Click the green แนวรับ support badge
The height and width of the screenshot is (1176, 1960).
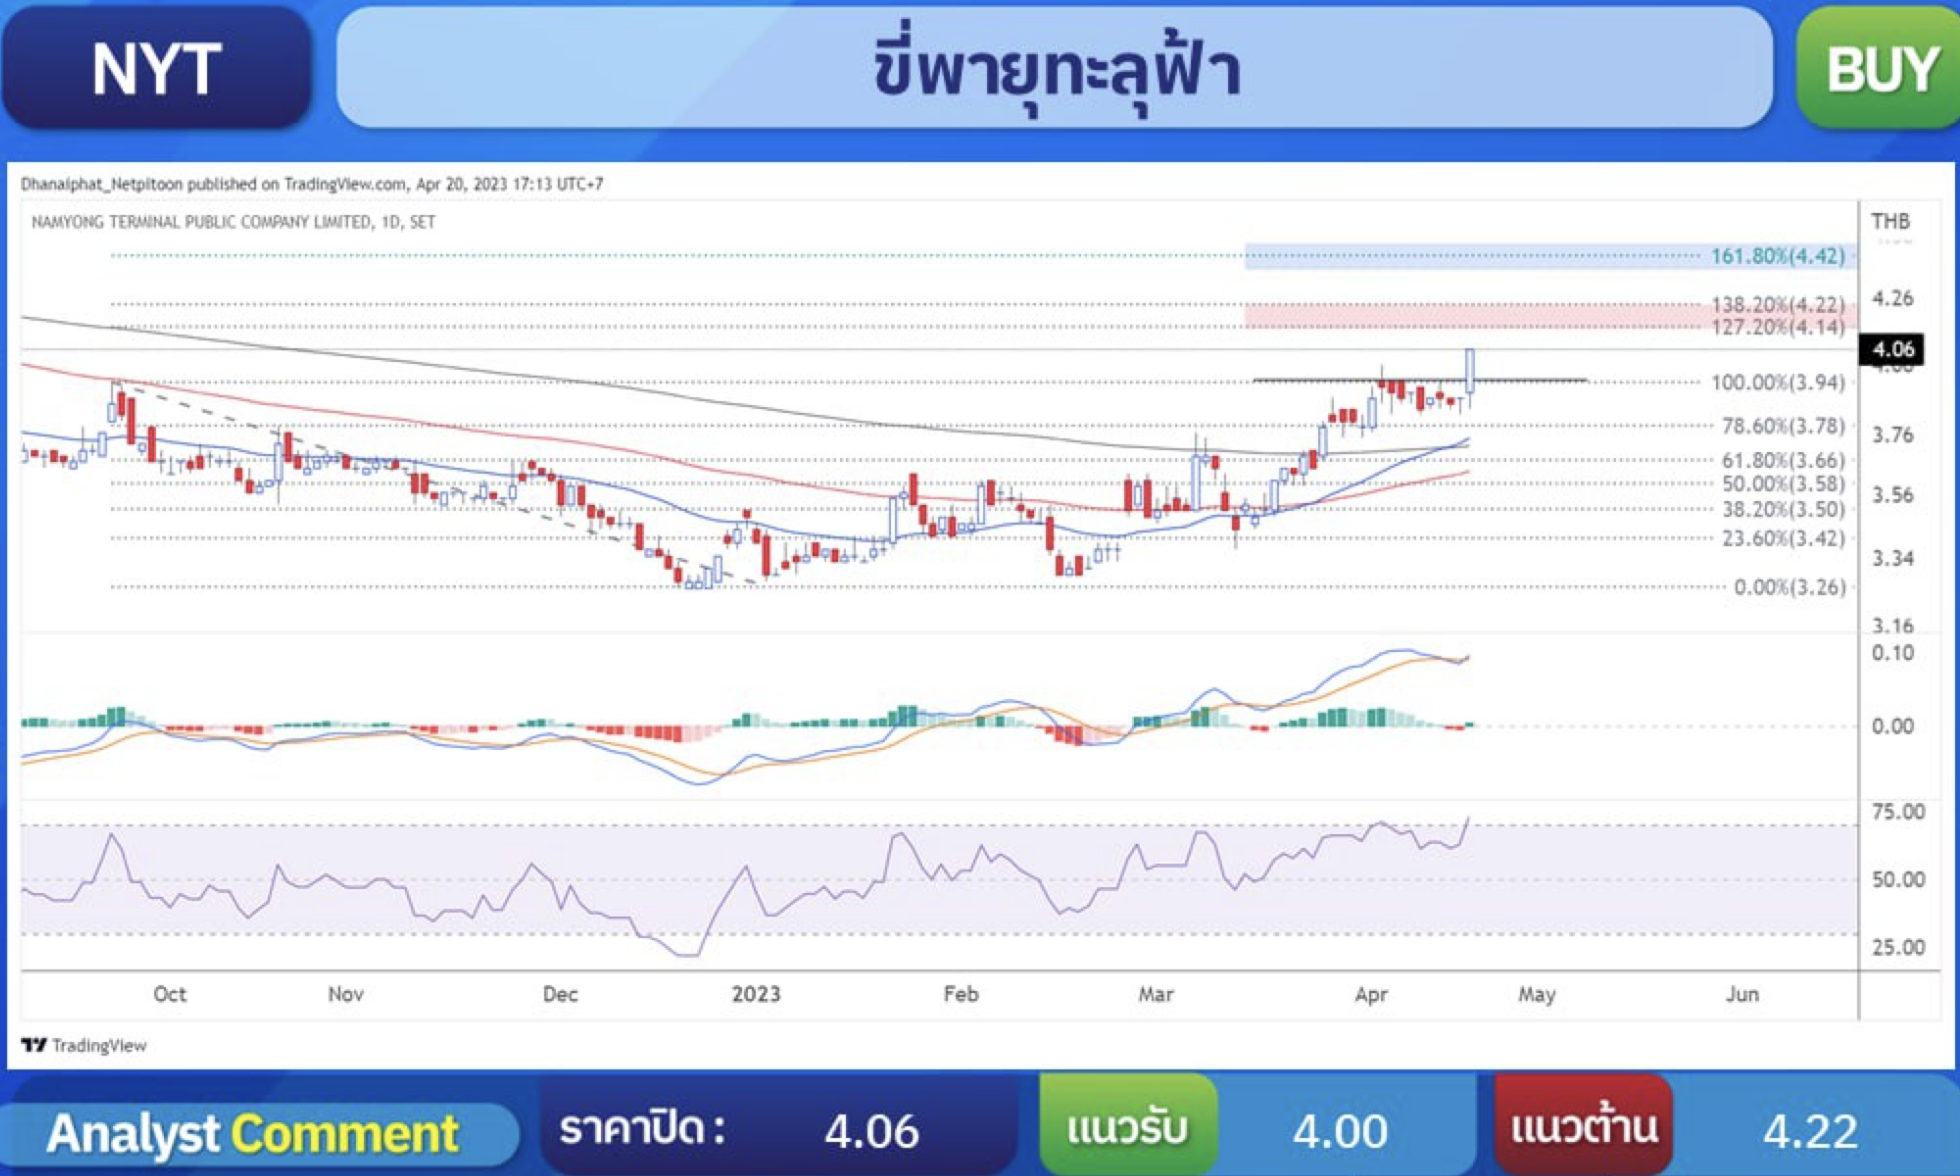pyautogui.click(x=1128, y=1126)
